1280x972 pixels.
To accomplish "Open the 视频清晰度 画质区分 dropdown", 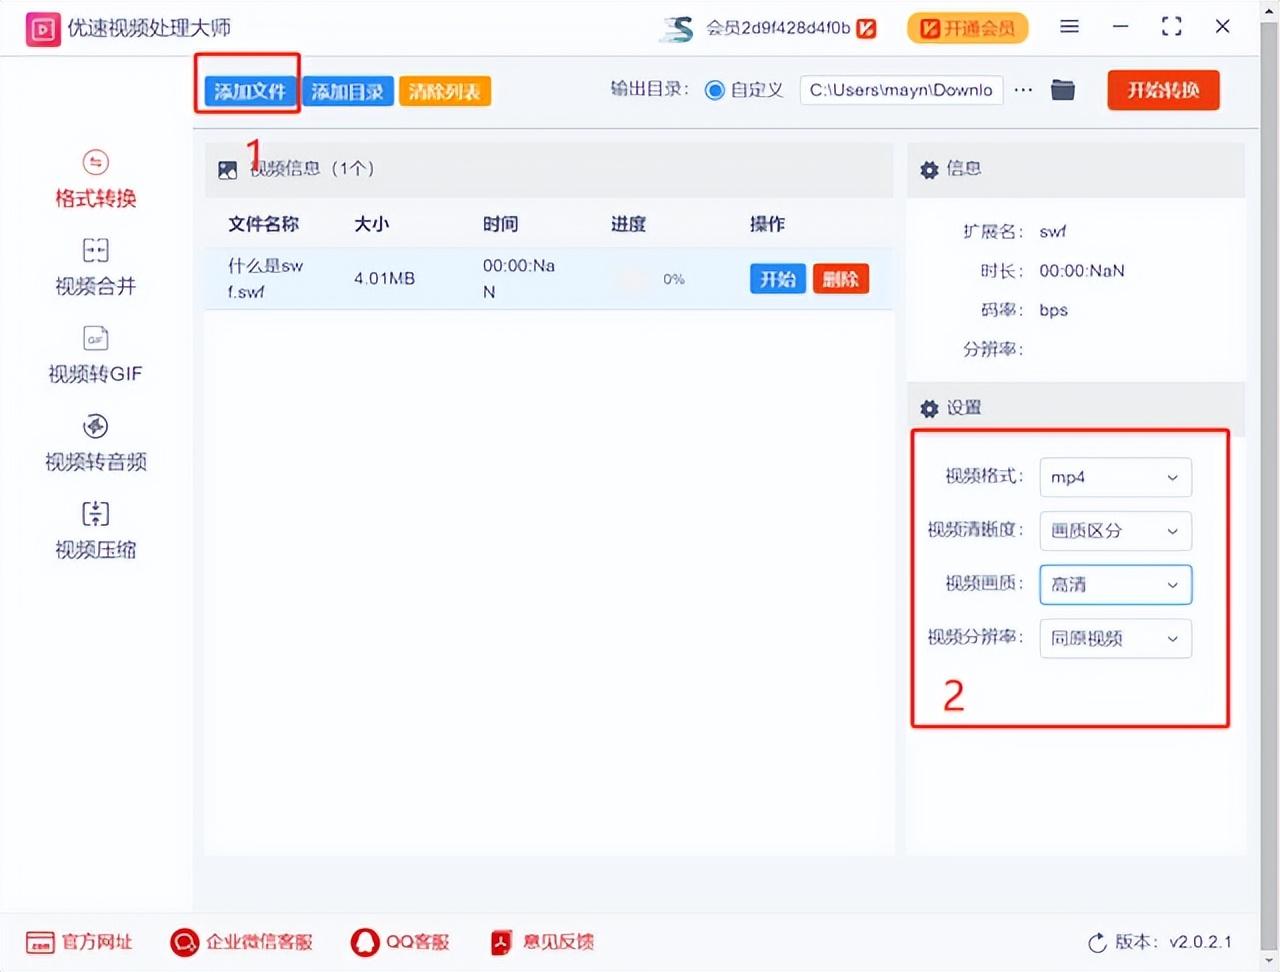I will pyautogui.click(x=1115, y=531).
